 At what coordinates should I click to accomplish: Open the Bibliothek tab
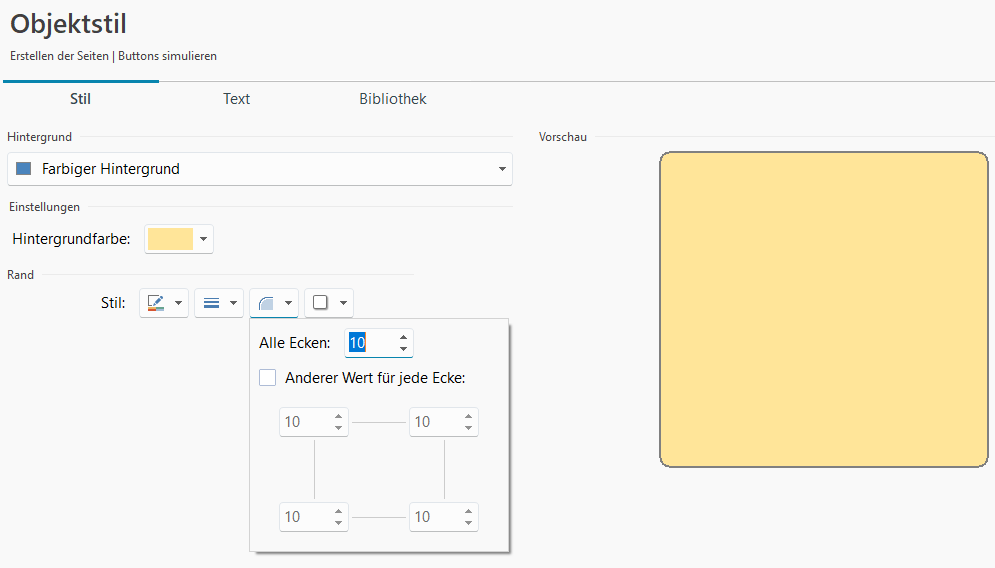393,99
